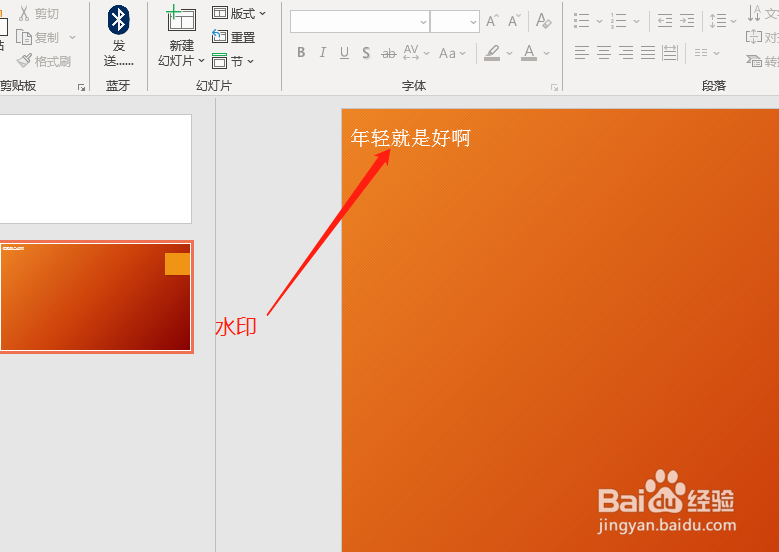Open the columns menu icon
Screen dimensions: 779x552
point(706,53)
